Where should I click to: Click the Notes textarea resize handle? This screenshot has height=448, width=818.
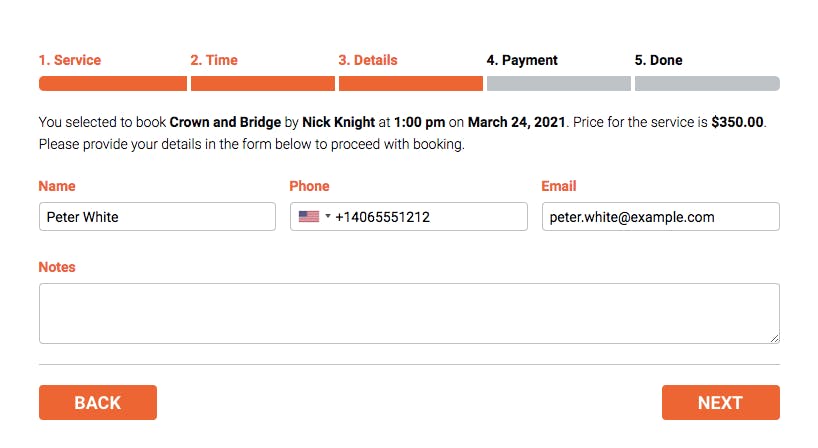pyautogui.click(x=774, y=338)
